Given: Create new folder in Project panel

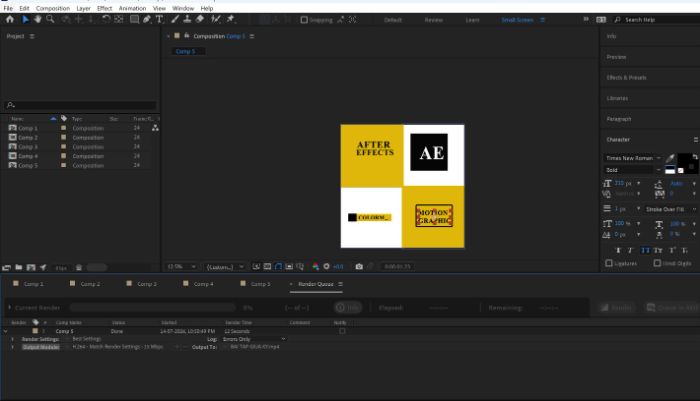Looking at the screenshot, I should [x=19, y=267].
